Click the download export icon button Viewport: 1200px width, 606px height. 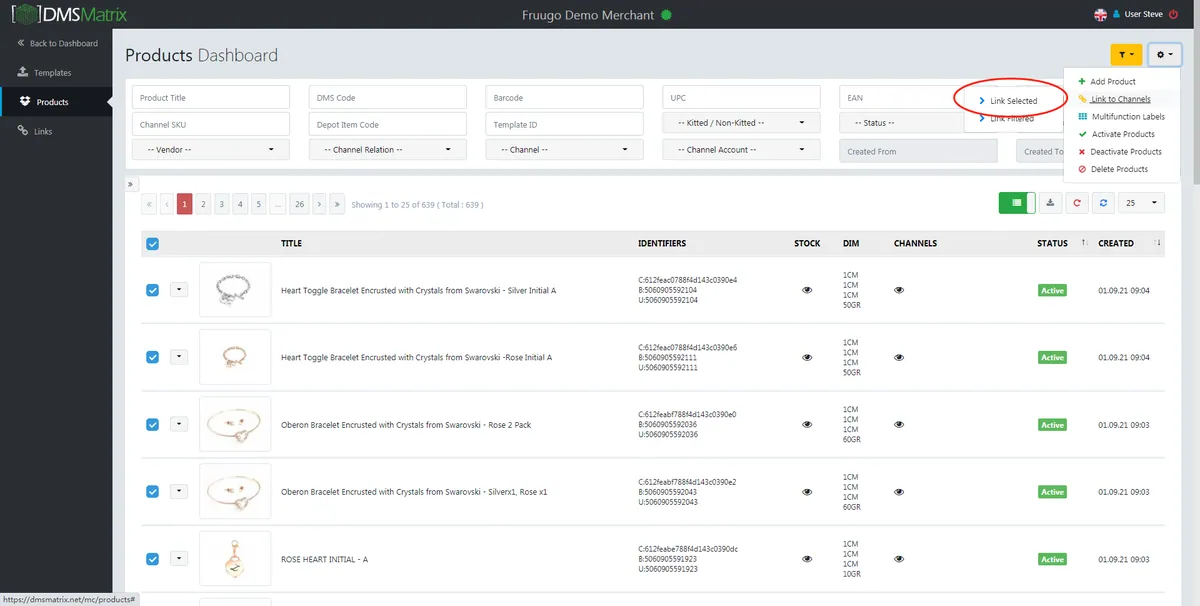[x=1050, y=203]
